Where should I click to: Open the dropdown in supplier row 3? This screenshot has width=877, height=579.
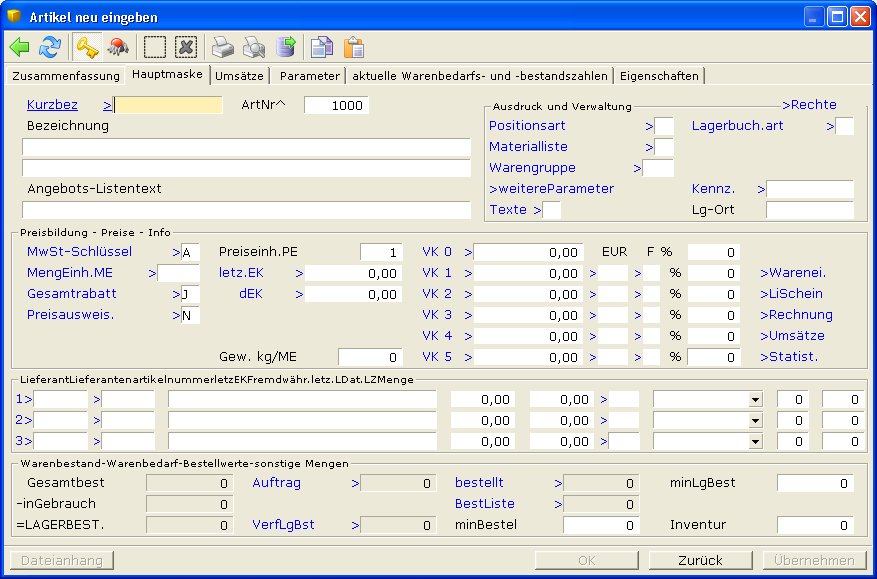754,442
